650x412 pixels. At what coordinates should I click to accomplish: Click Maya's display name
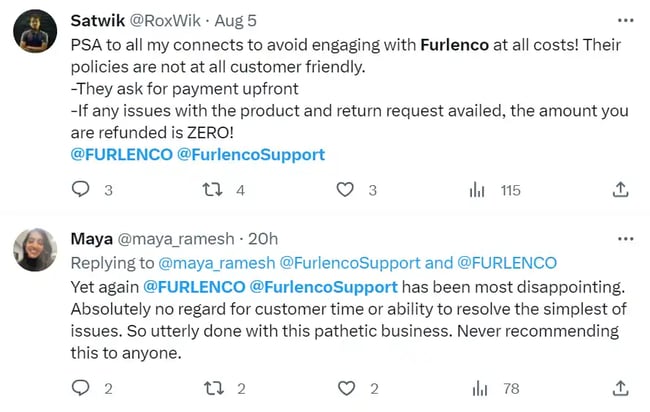[92, 239]
